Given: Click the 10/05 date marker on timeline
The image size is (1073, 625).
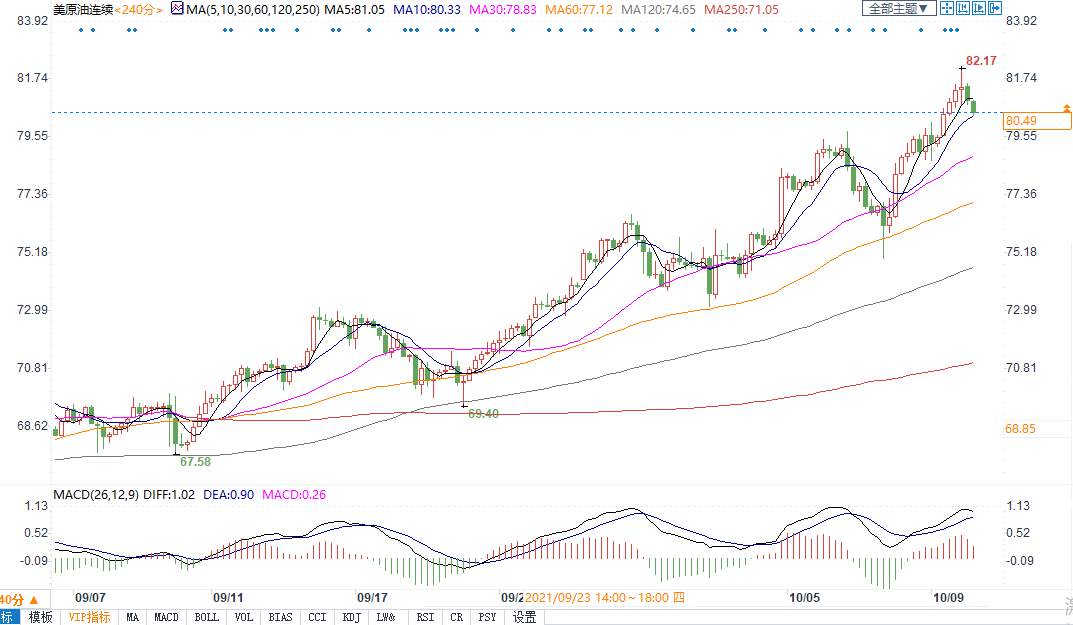Looking at the screenshot, I should (804, 597).
